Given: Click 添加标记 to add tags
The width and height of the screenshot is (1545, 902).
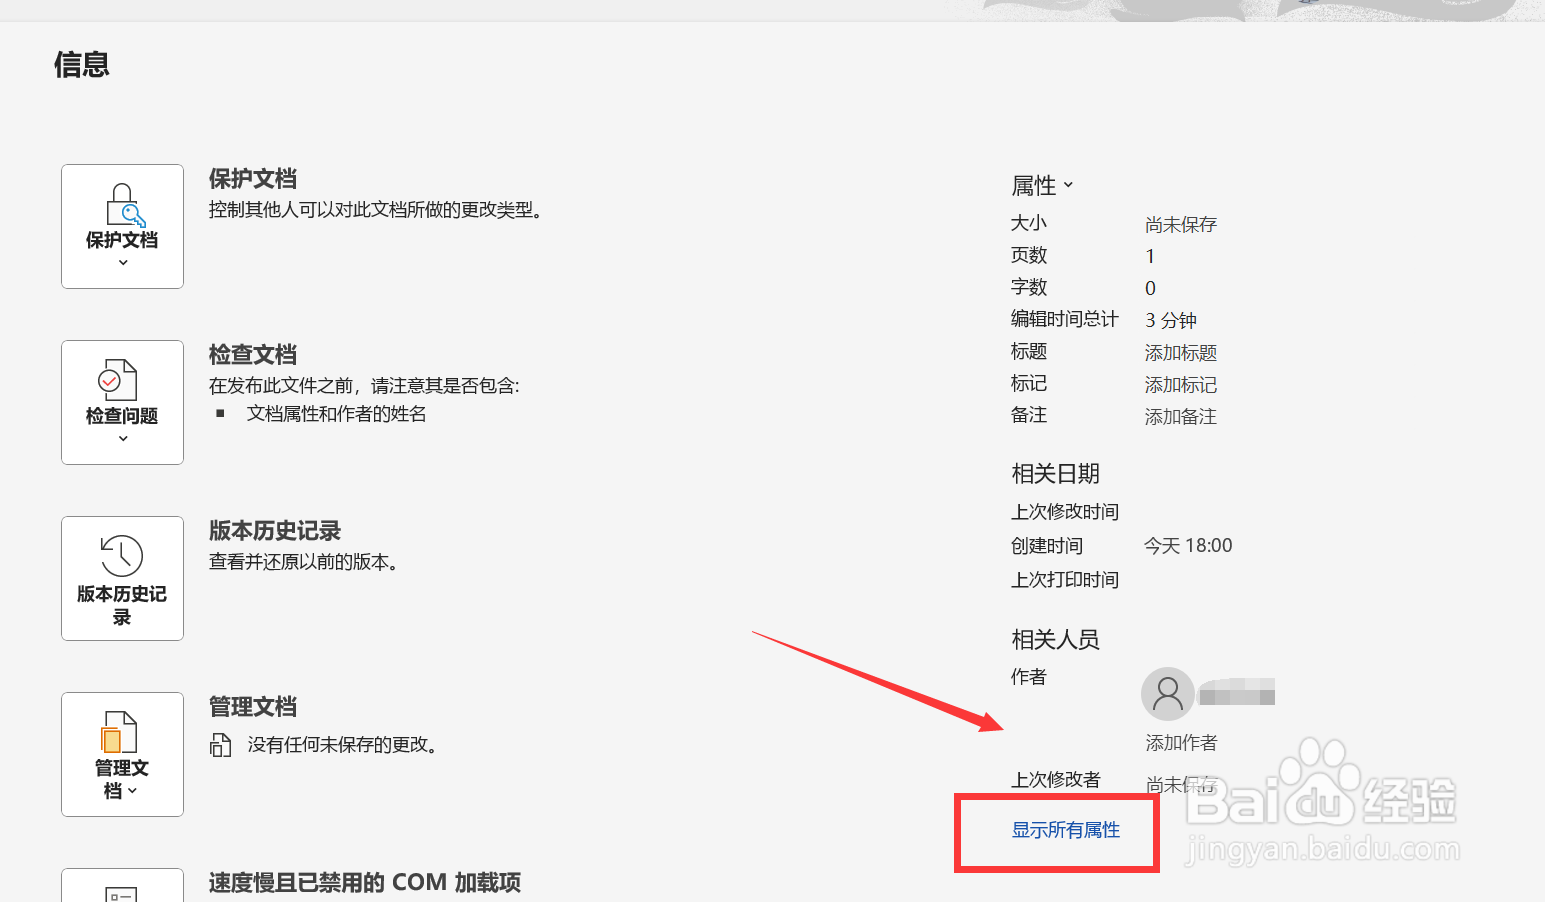Looking at the screenshot, I should click(x=1180, y=384).
